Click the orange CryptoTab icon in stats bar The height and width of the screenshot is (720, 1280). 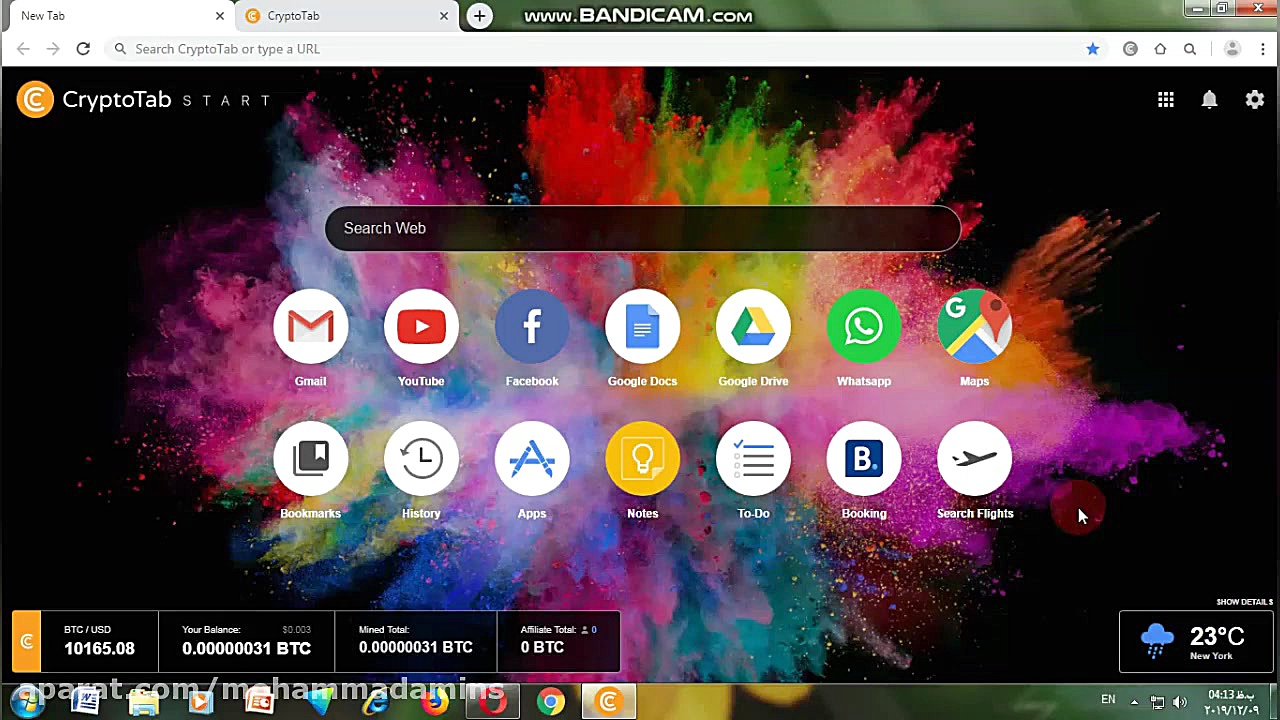(27, 641)
